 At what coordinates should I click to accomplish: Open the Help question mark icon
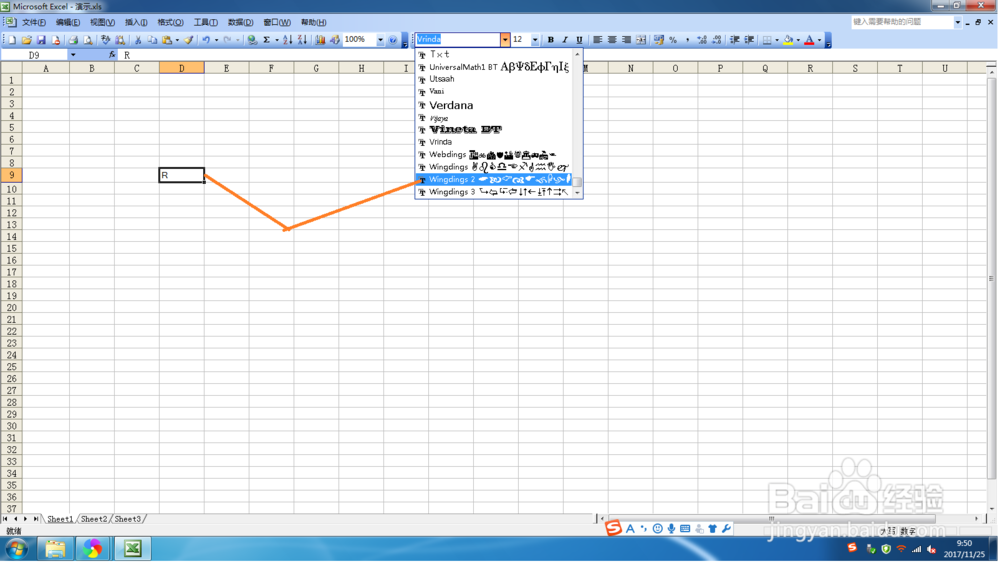click(393, 40)
